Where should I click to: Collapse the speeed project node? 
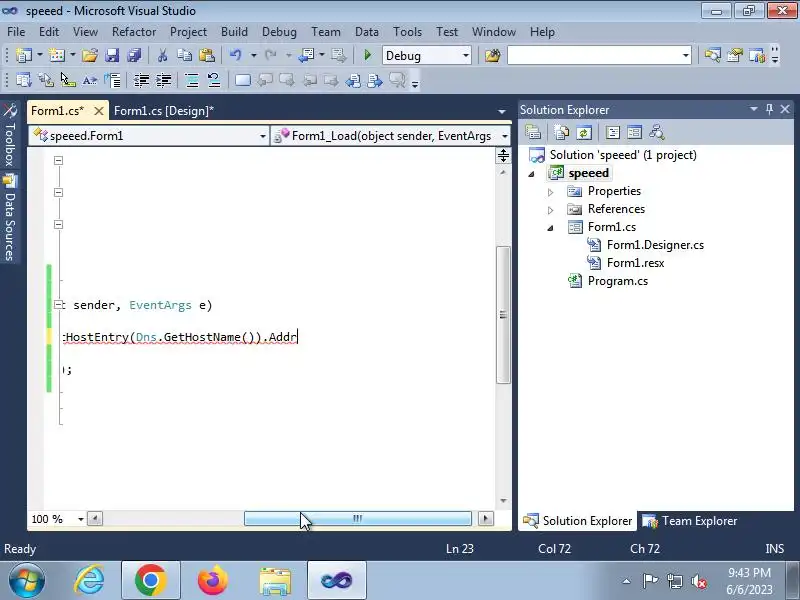(532, 174)
